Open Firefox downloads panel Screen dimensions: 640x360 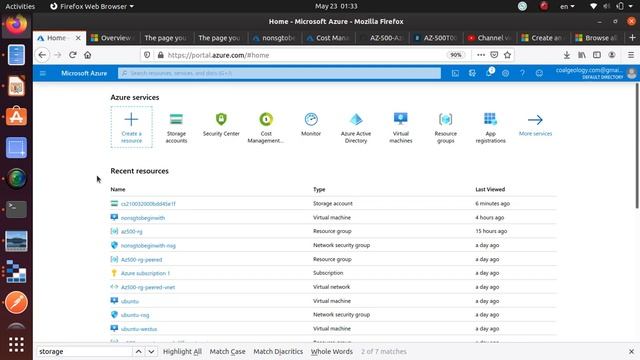tap(567, 55)
